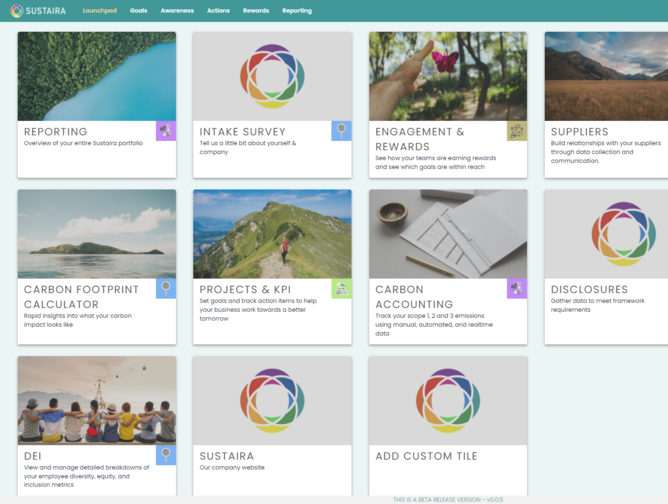668x504 pixels.
Task: Open the Disclosures tile flower logo image
Action: 606,234
